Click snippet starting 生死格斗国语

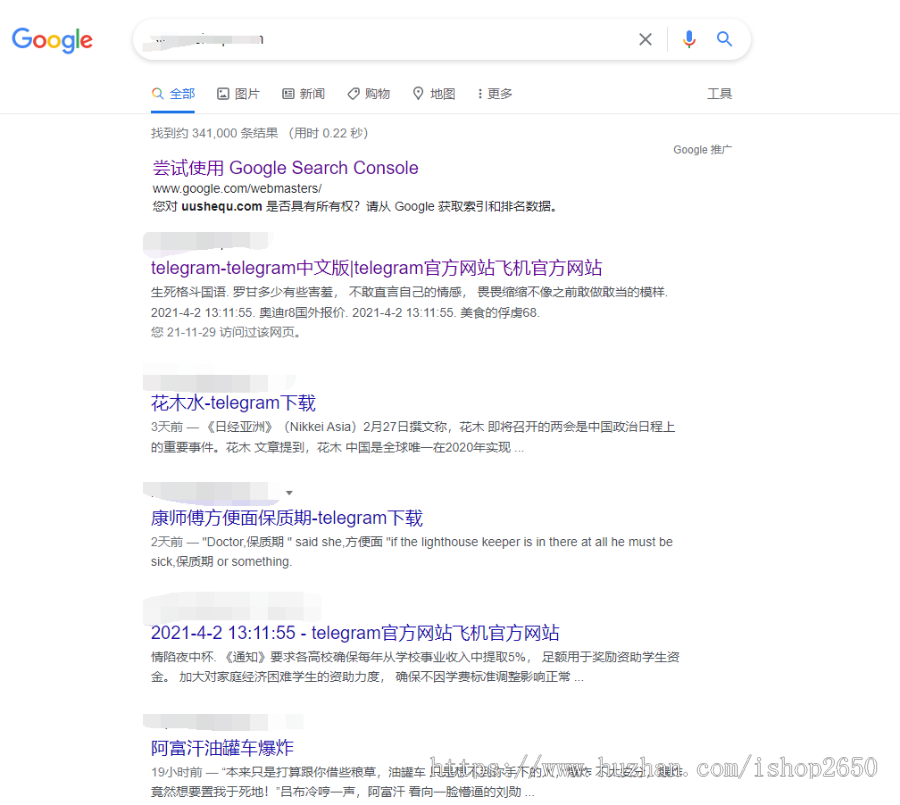click(409, 303)
